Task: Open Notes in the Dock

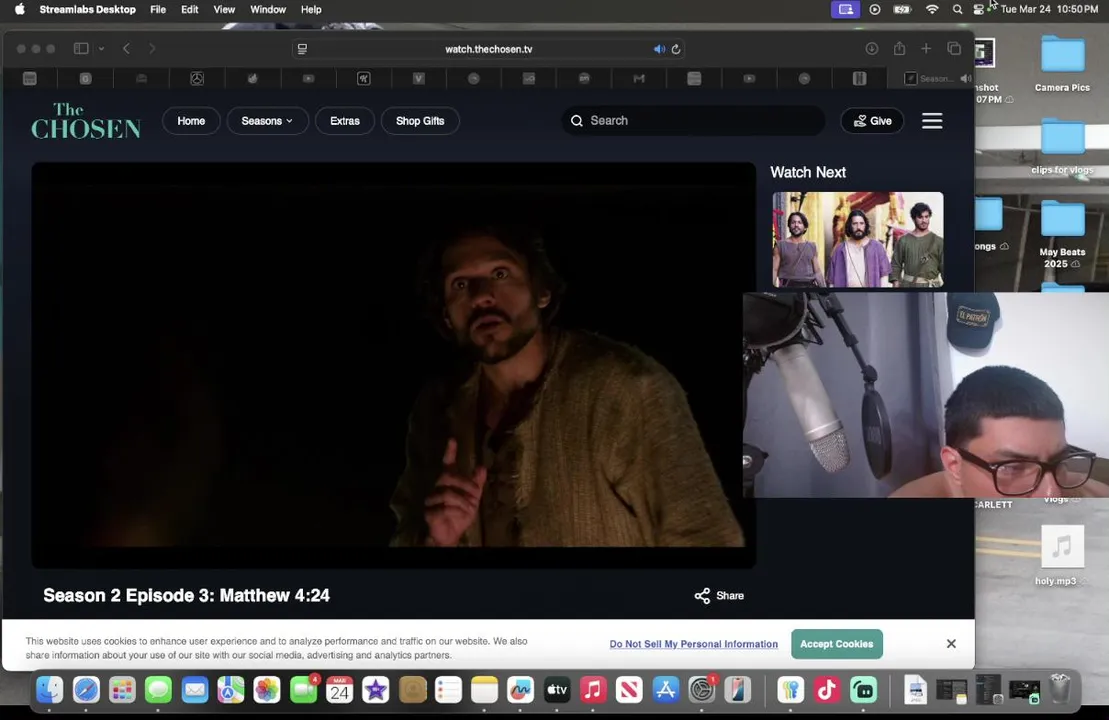Action: pyautogui.click(x=484, y=690)
